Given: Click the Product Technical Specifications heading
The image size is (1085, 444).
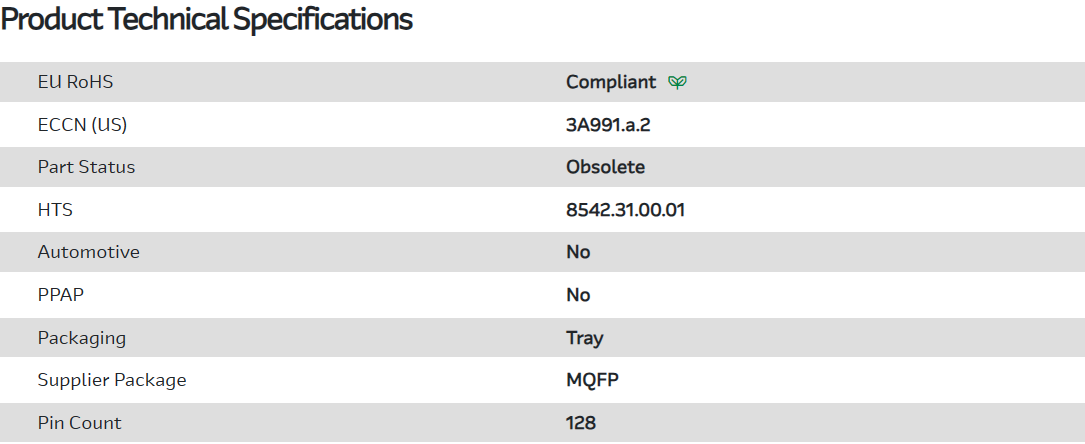Looking at the screenshot, I should click(x=207, y=20).
